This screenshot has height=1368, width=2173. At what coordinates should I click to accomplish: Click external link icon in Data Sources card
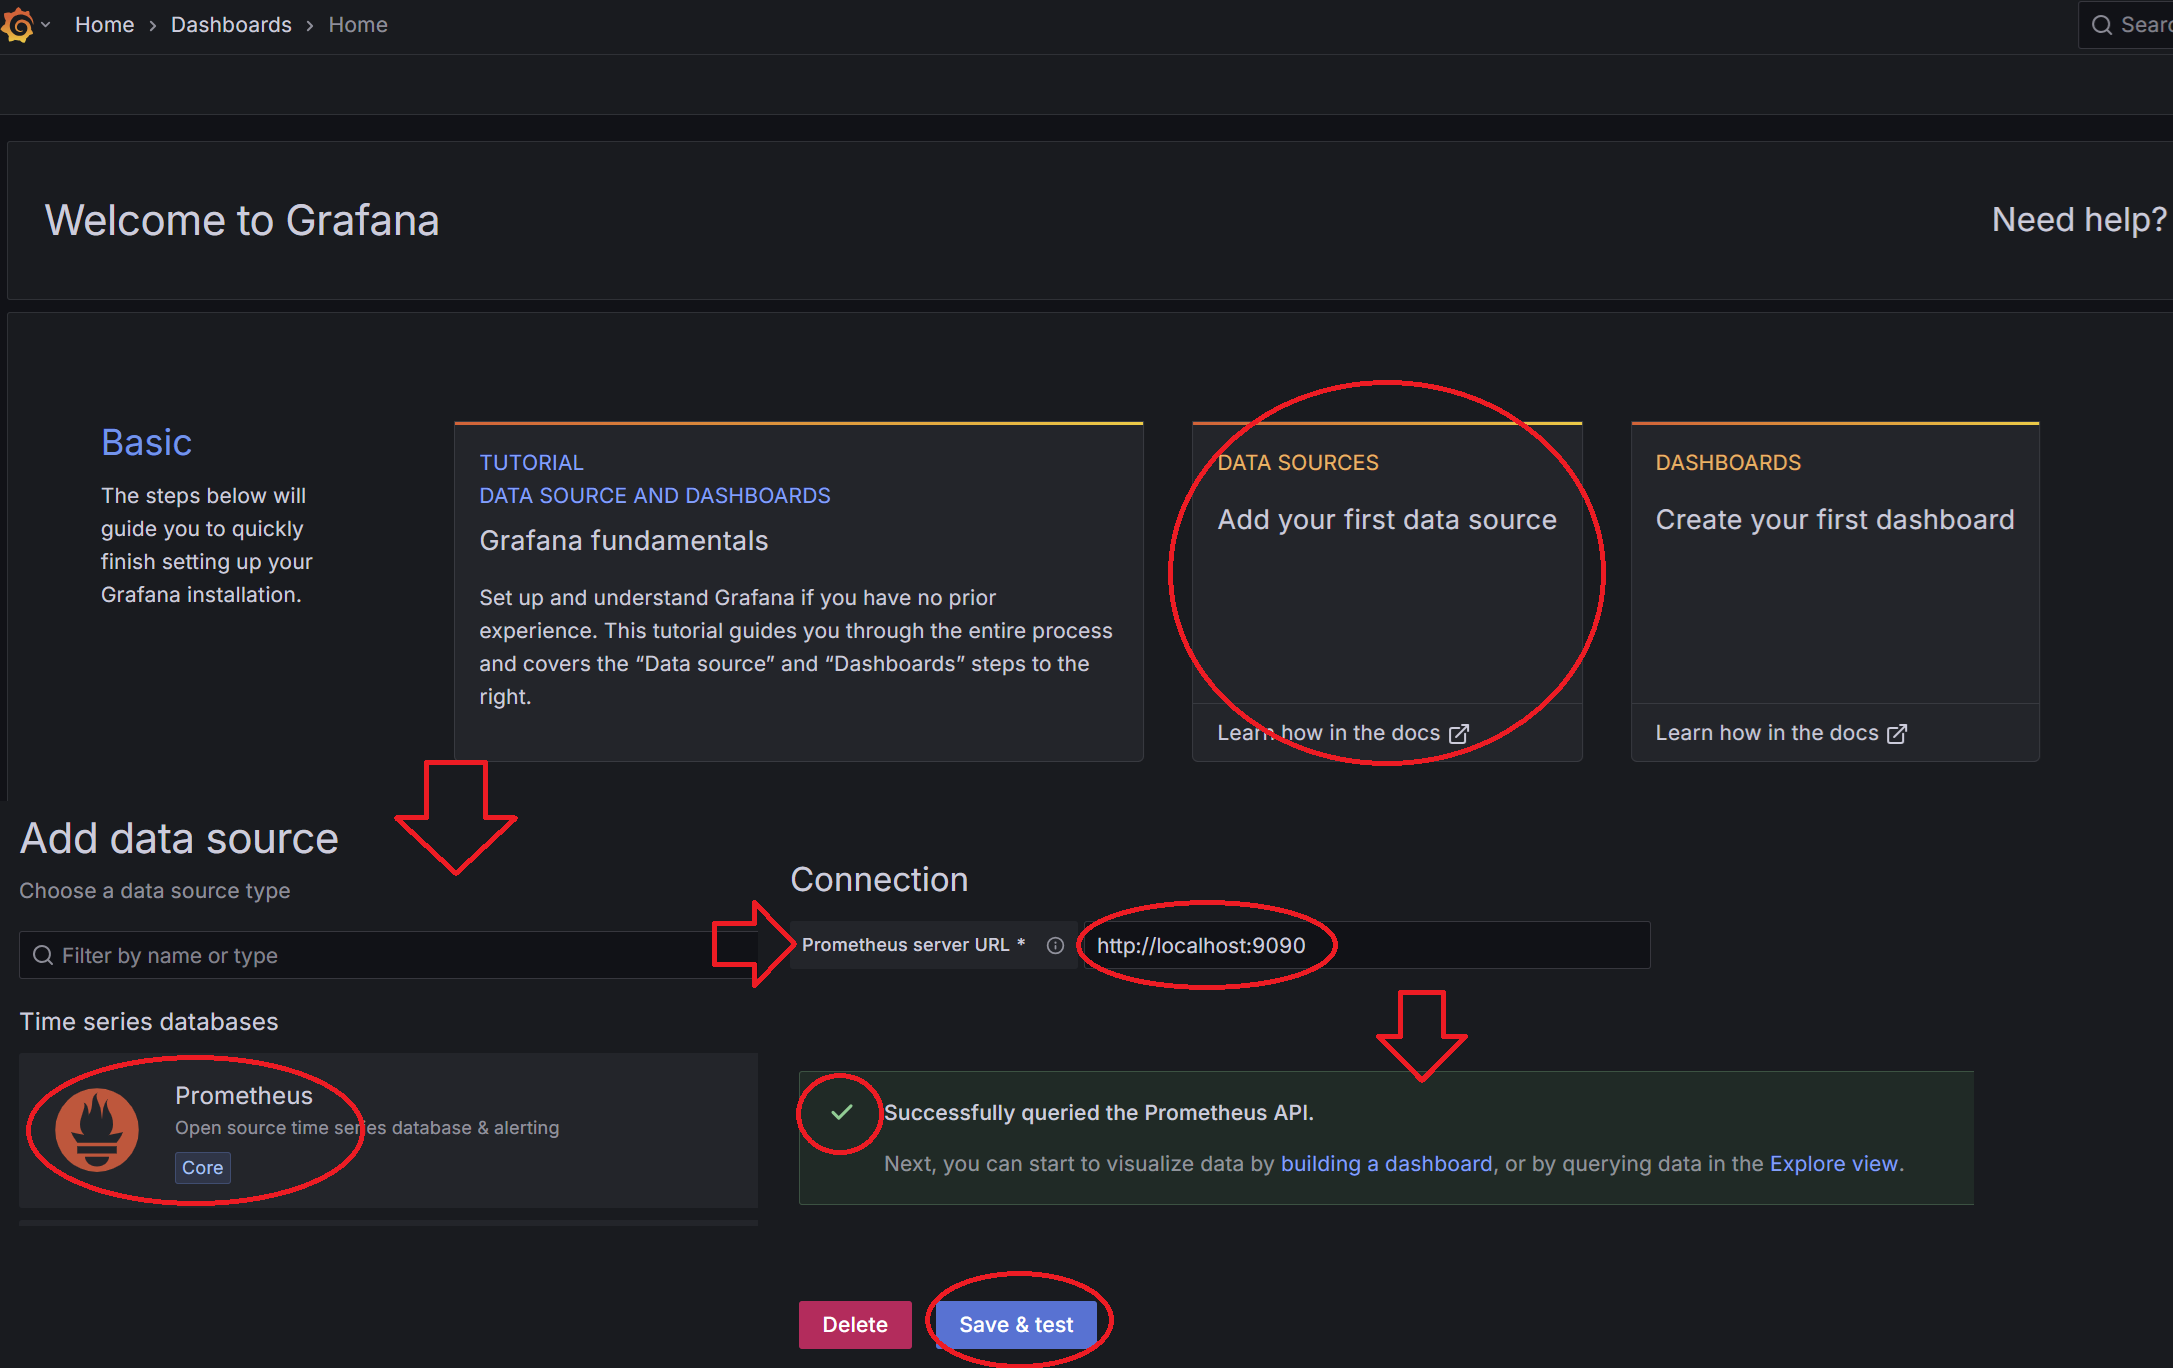pyautogui.click(x=1459, y=733)
